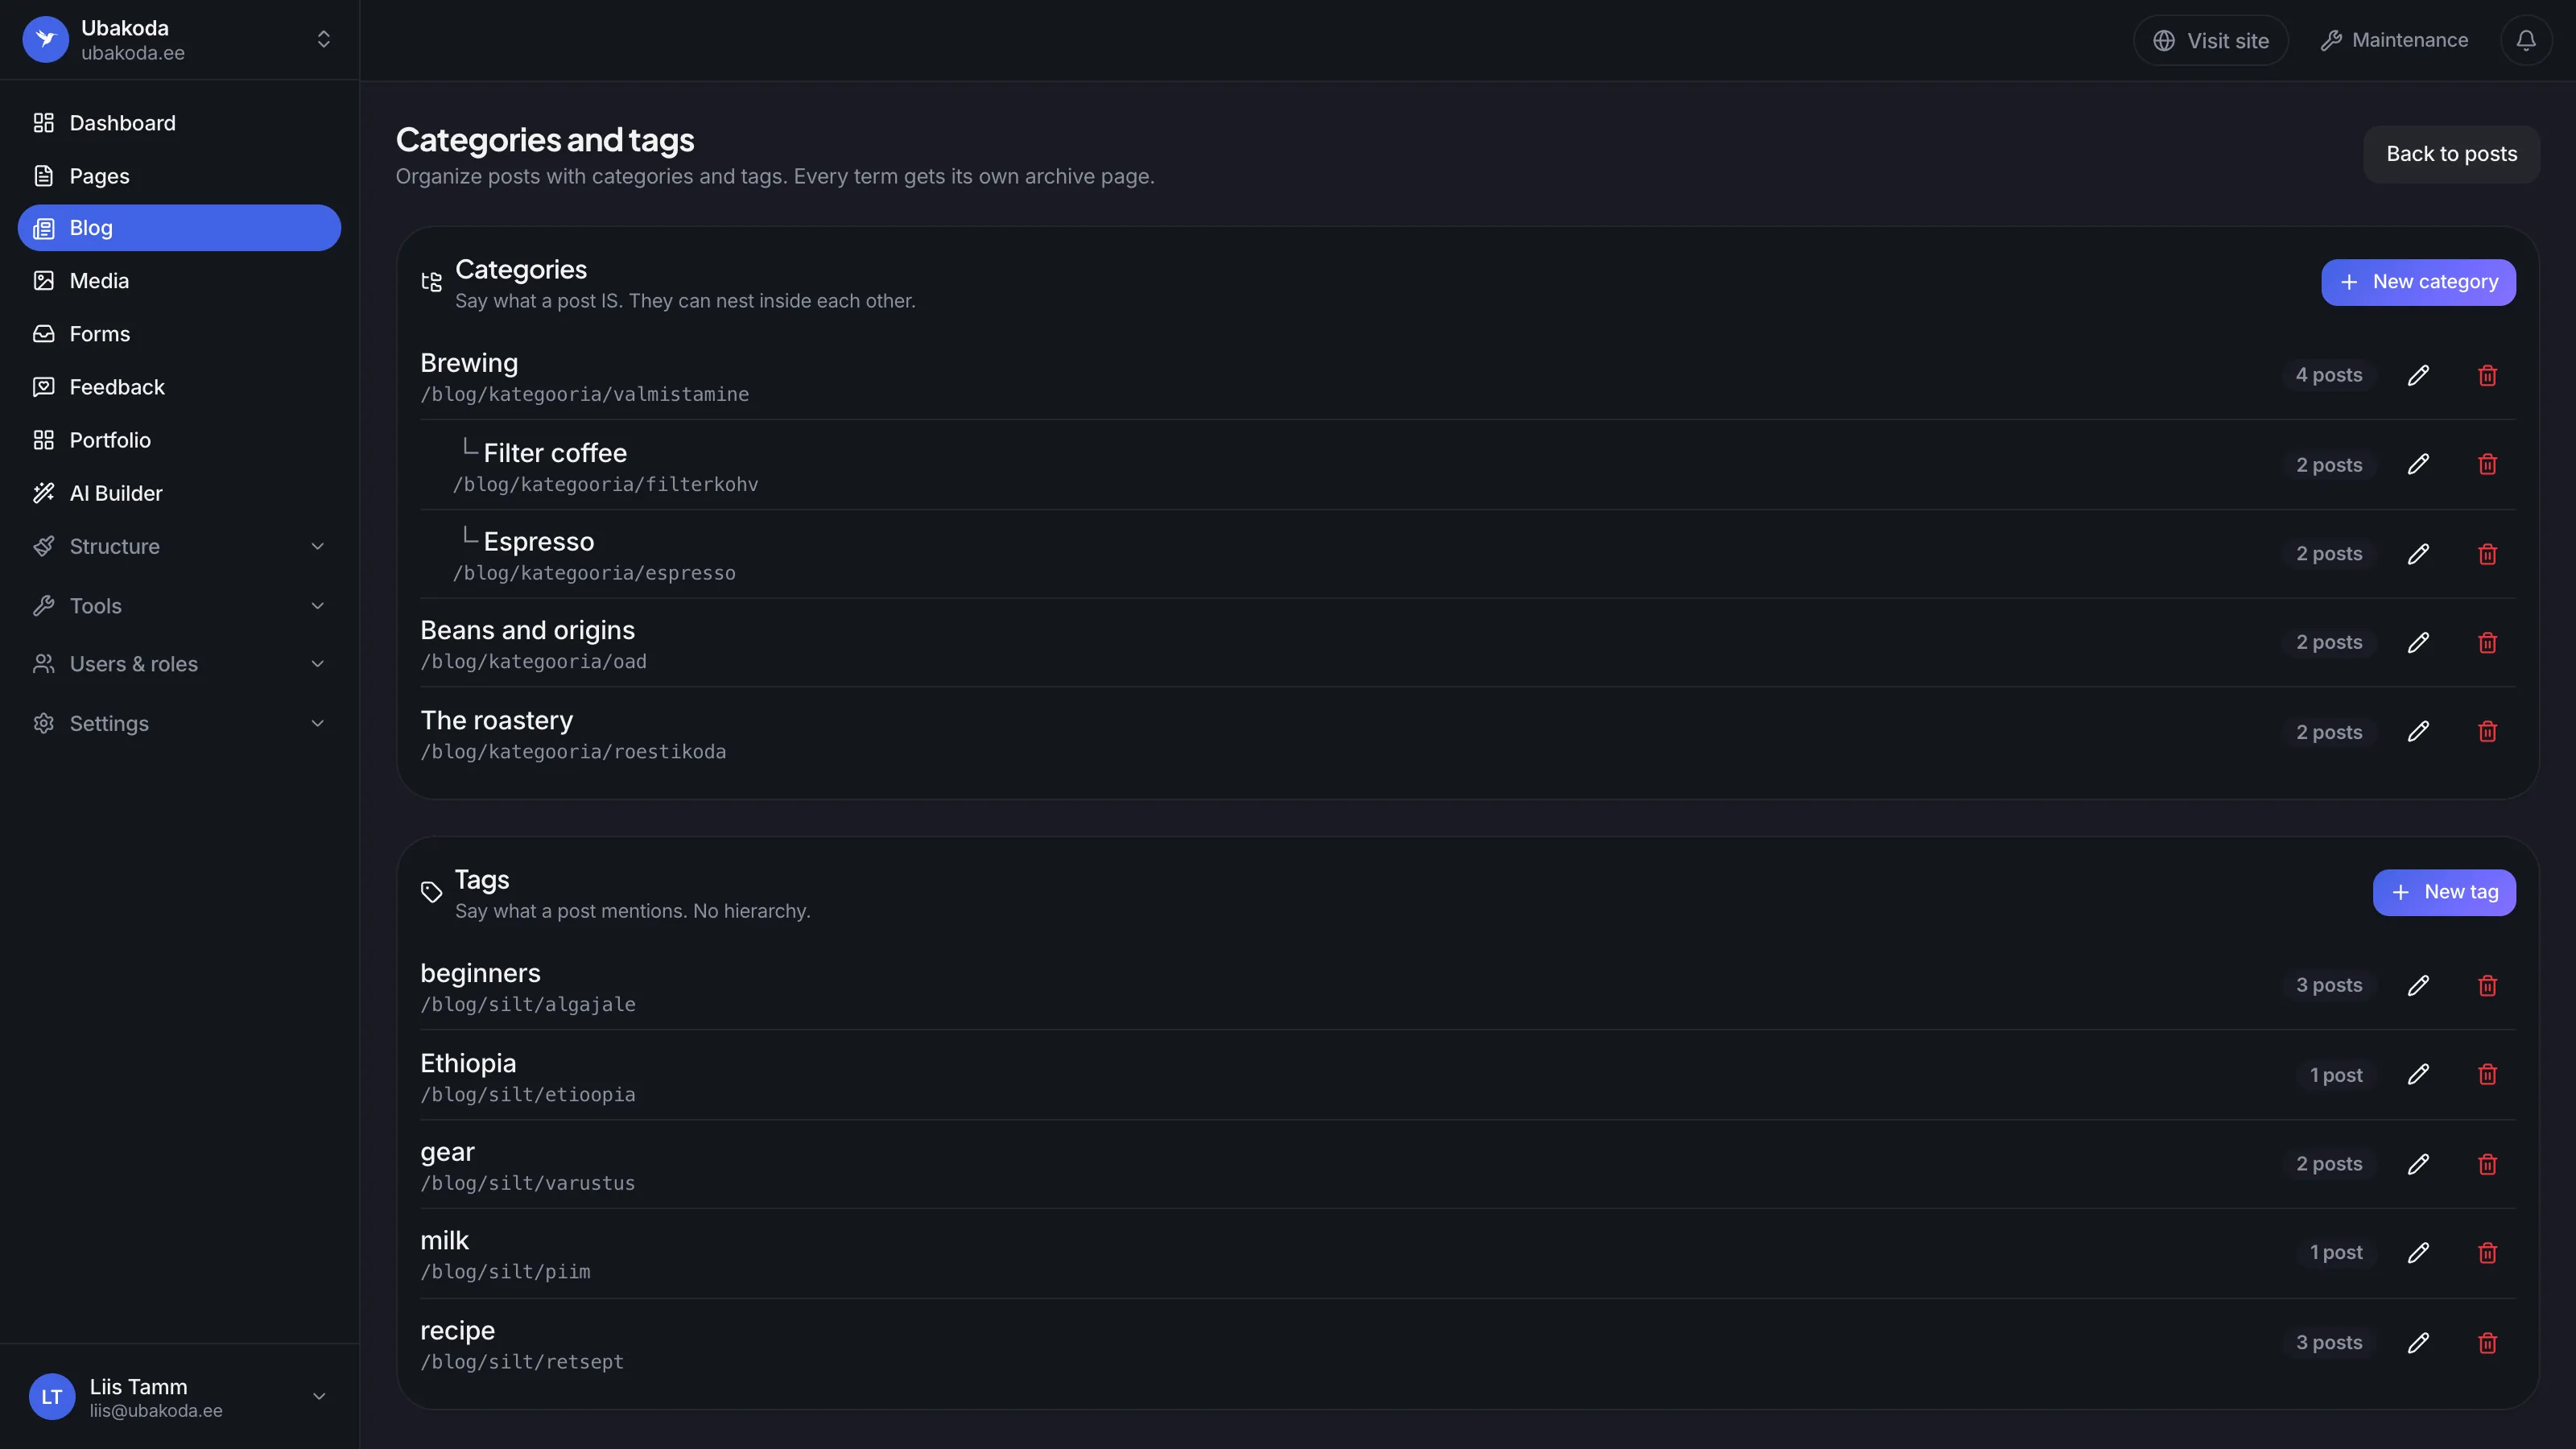Screen dimensions: 2576x1449
Task: Edit the Ethiopia tag
Action: (x=2418, y=1075)
